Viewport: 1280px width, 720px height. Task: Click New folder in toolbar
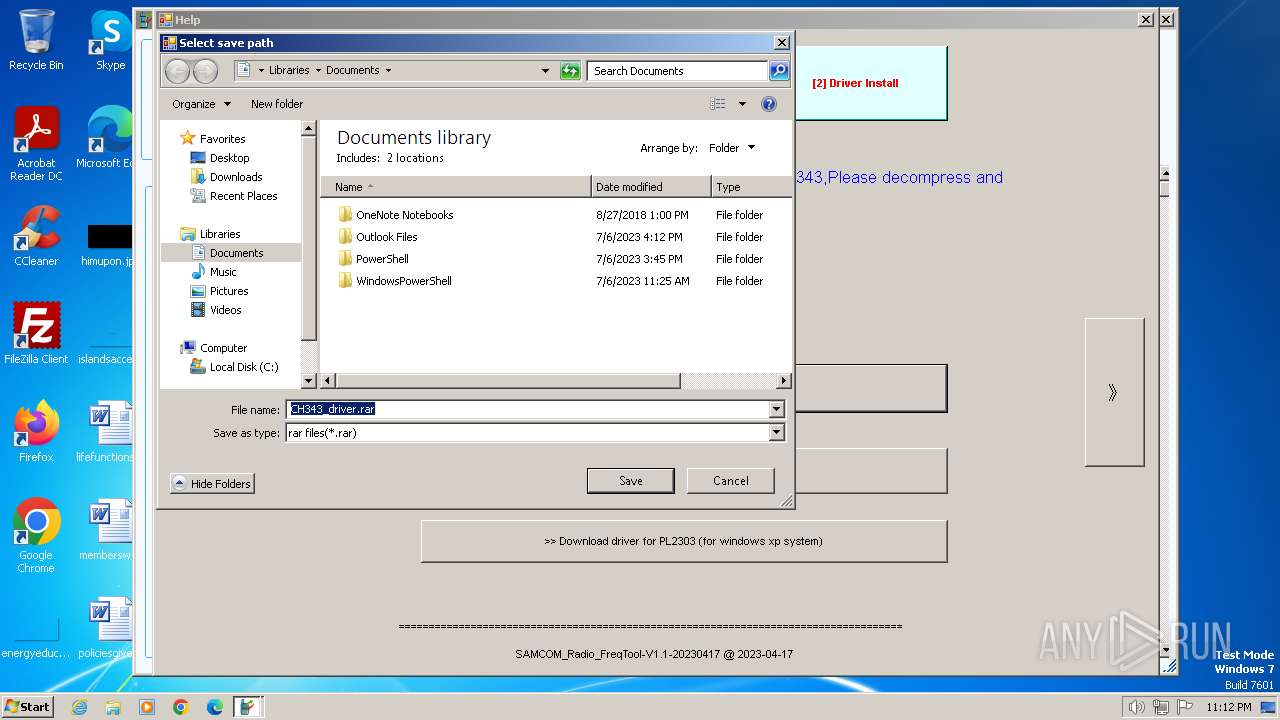277,104
